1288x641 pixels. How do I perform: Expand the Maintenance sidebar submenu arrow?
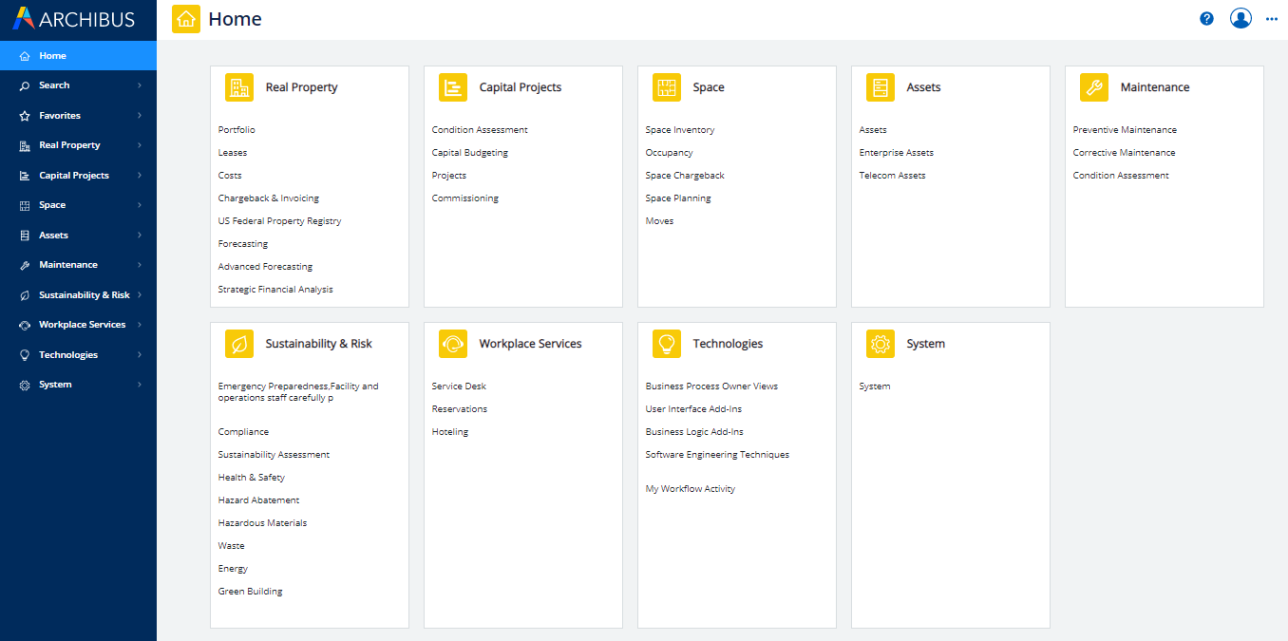click(139, 265)
